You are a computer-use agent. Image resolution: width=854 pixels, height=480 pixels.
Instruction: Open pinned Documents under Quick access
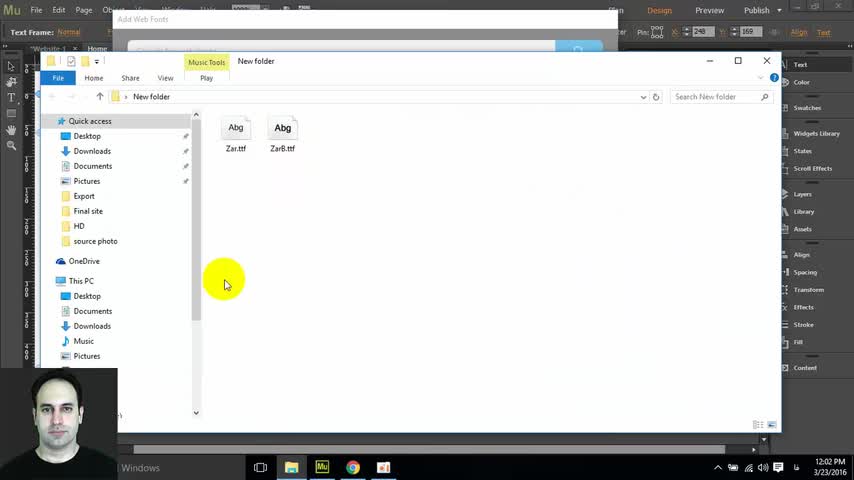click(x=93, y=166)
